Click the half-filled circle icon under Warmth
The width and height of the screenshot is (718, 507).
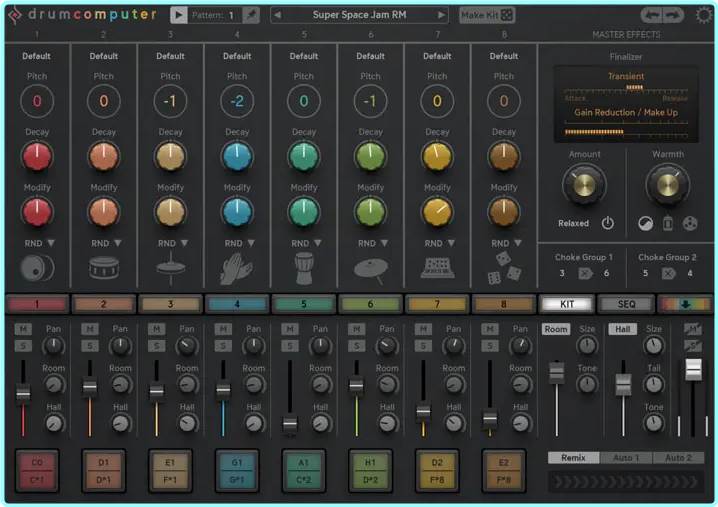(646, 224)
